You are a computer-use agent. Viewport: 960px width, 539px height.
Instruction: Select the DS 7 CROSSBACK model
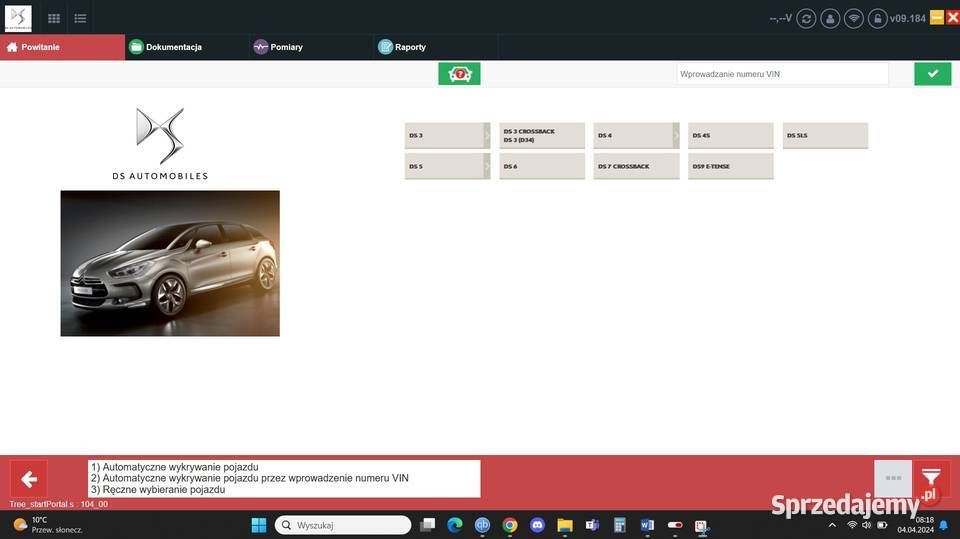point(636,166)
